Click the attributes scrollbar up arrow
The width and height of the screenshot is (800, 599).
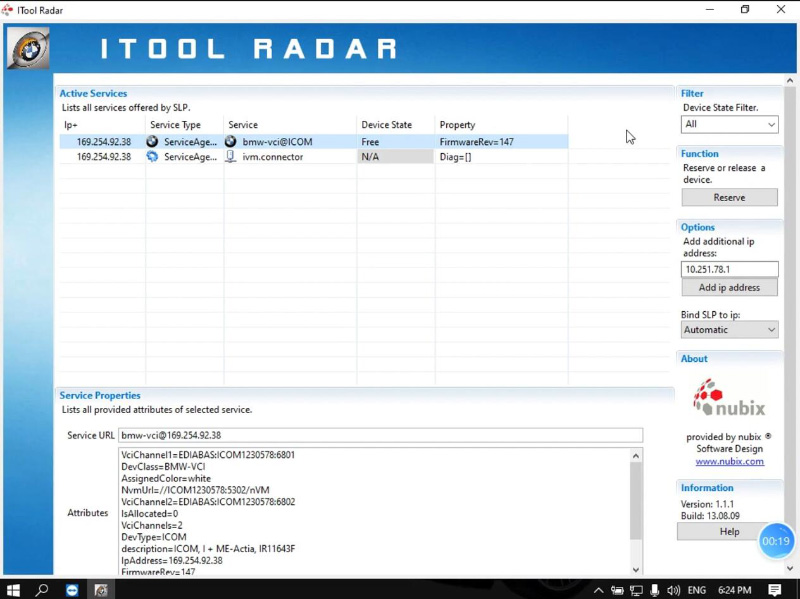pyautogui.click(x=636, y=456)
